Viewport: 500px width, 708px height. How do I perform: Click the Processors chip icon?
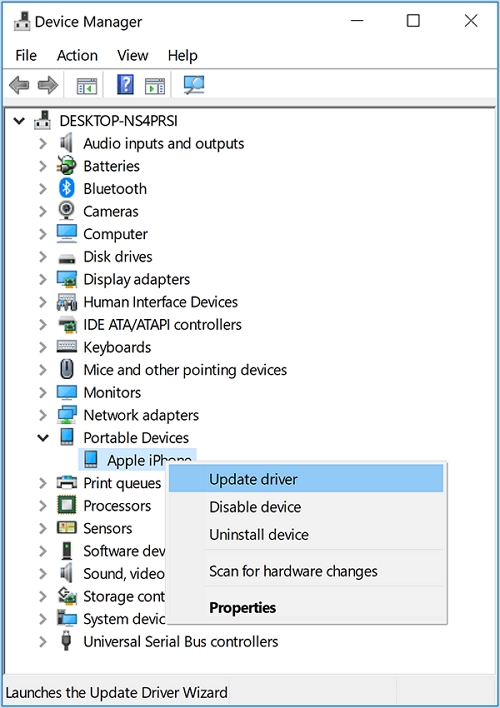(67, 505)
